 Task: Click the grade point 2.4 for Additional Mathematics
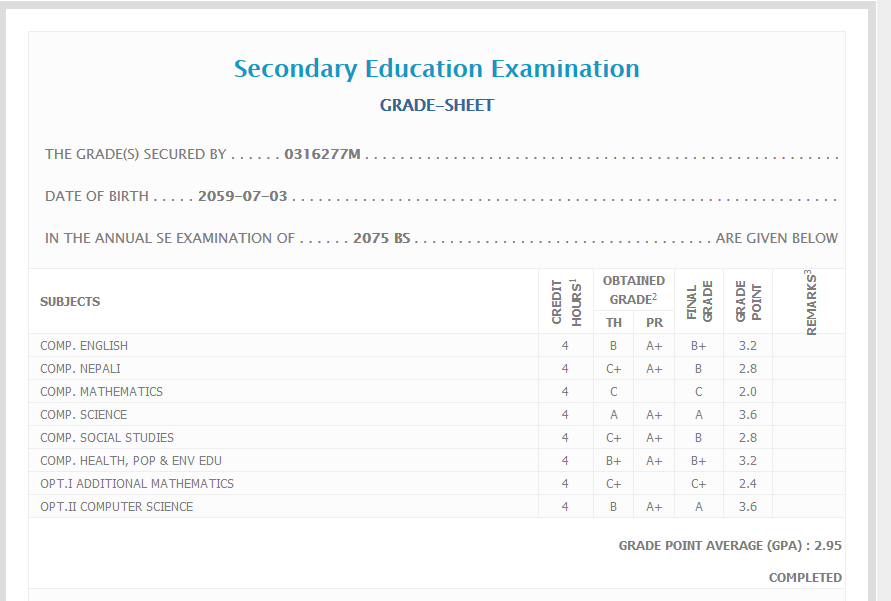click(748, 484)
